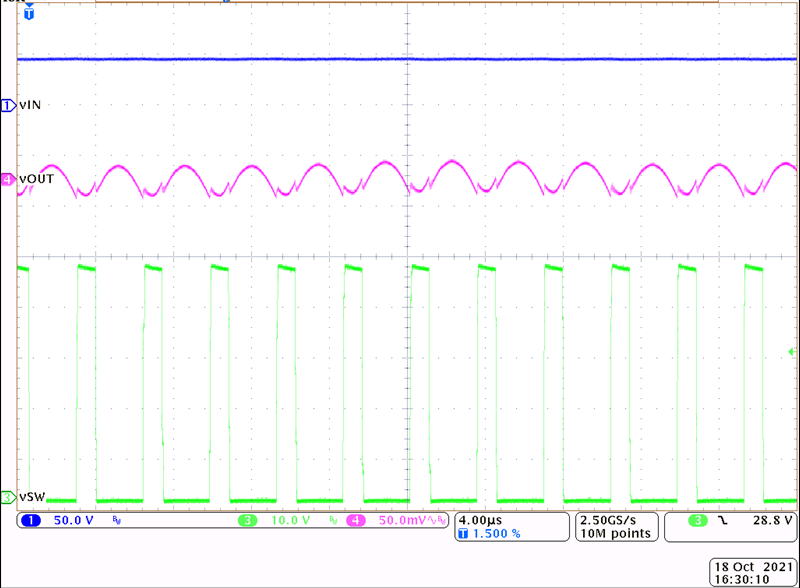Click the falling-edge trigger slope icon

tap(722, 521)
